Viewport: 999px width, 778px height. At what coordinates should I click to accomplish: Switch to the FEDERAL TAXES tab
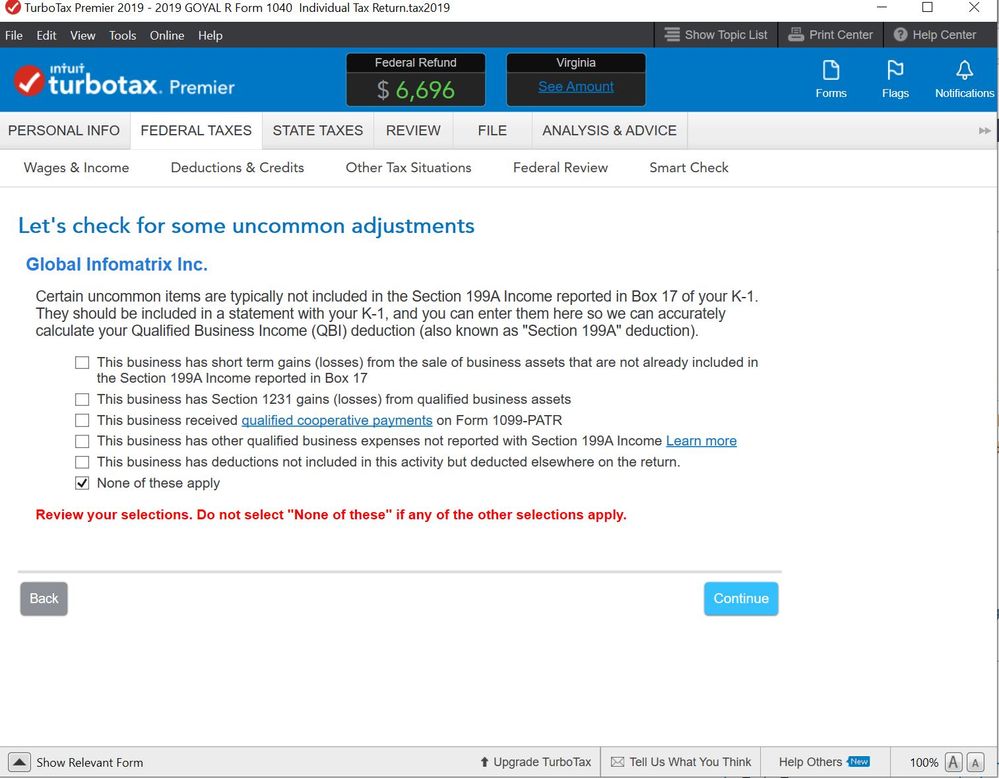(x=196, y=131)
